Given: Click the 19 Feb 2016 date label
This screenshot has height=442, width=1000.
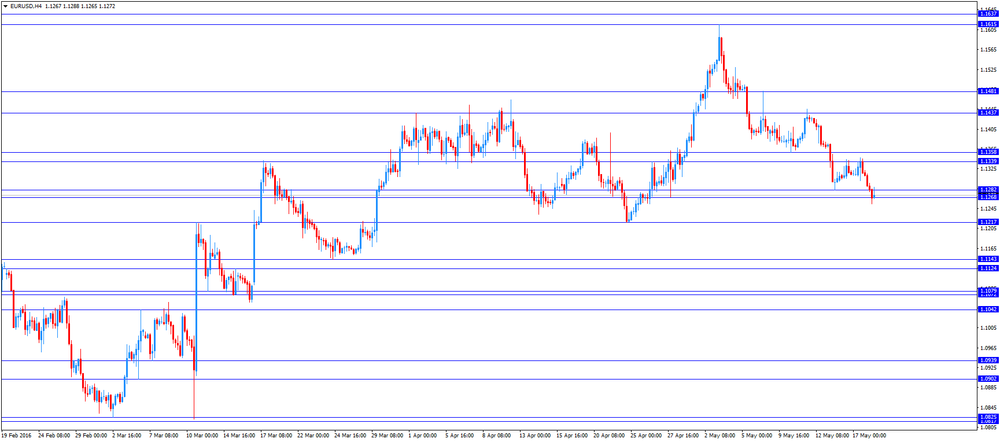Looking at the screenshot, I should 15,436.
